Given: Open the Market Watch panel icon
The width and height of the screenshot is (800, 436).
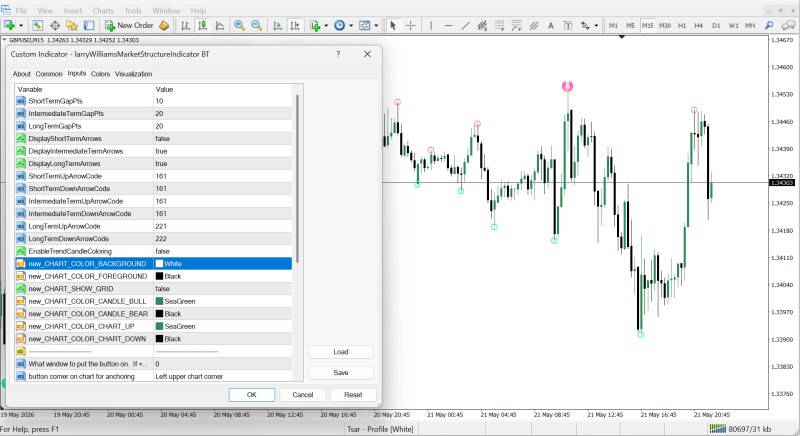Looking at the screenshot, I should [37, 25].
